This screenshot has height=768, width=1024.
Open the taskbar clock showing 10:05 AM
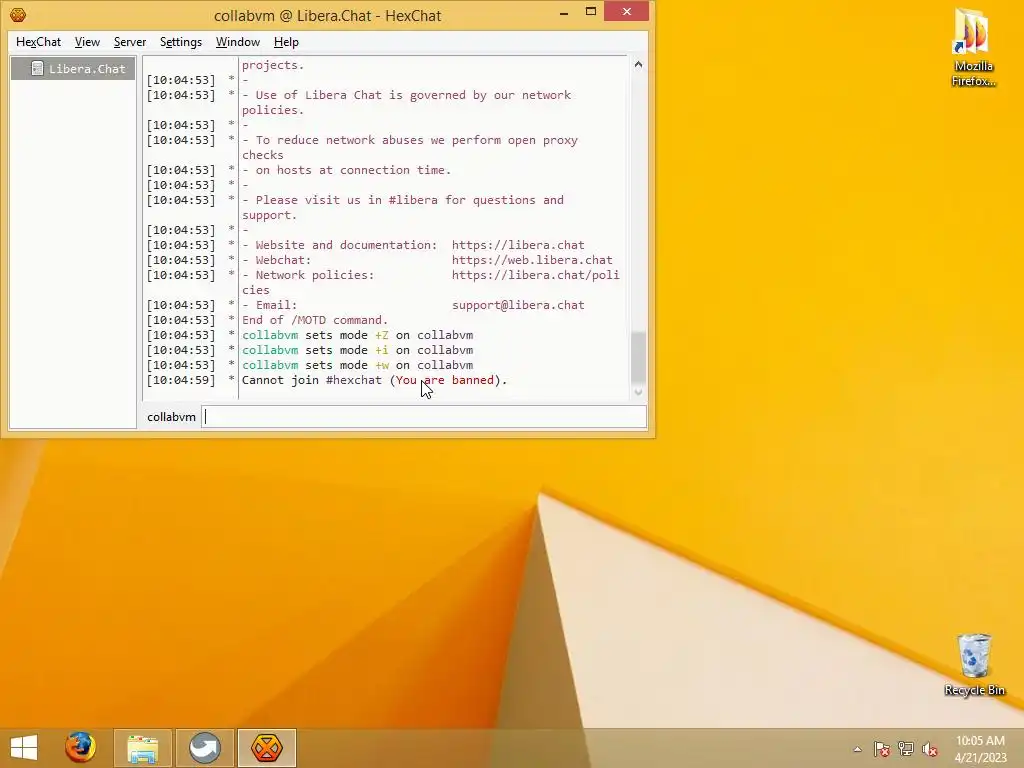(980, 749)
